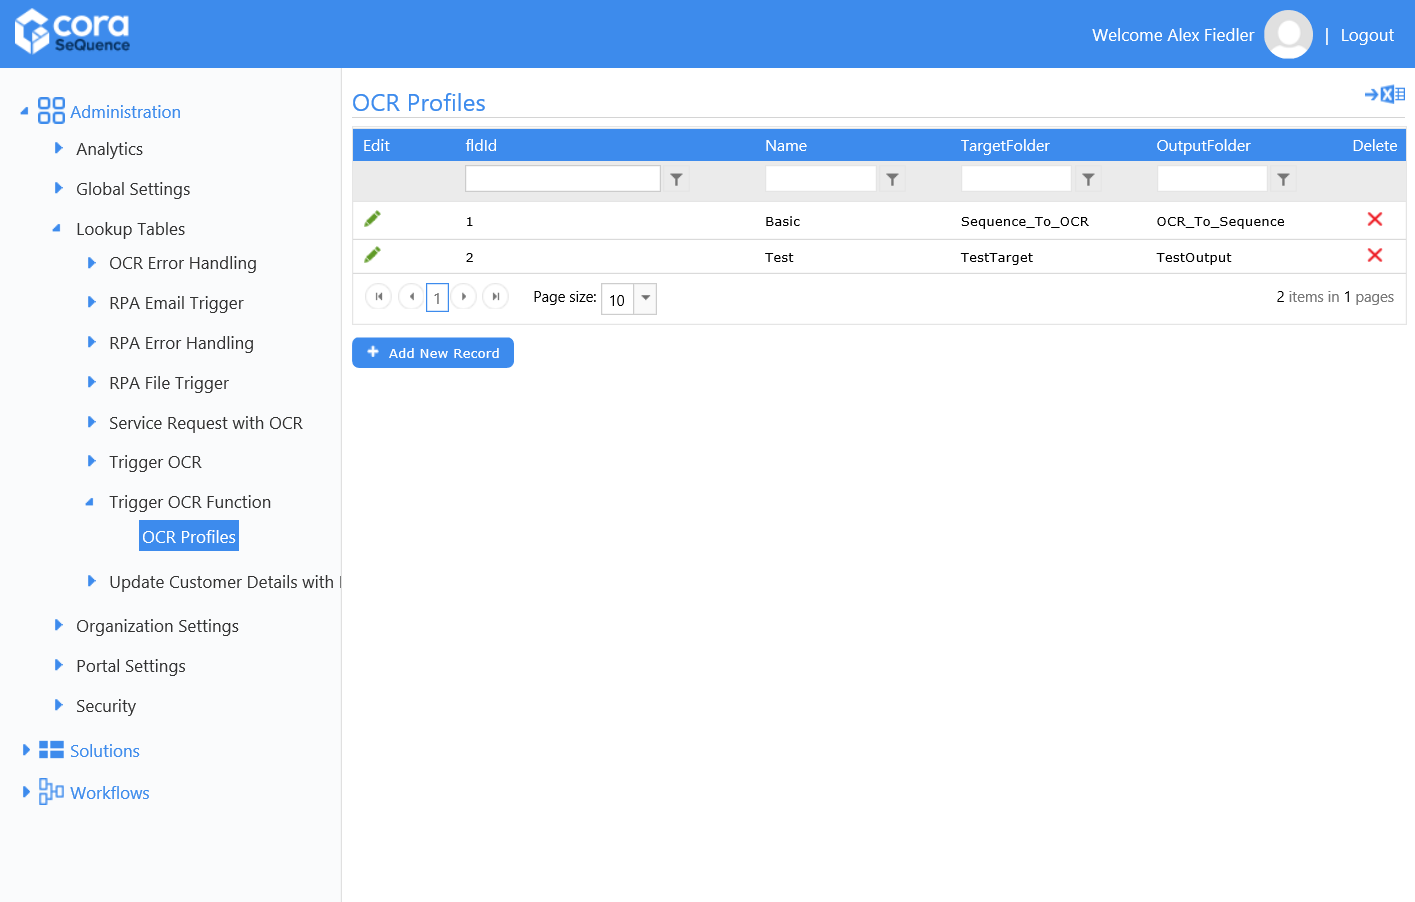Open the Name column filter menu
Viewport: 1415px width, 902px height.
(x=892, y=179)
